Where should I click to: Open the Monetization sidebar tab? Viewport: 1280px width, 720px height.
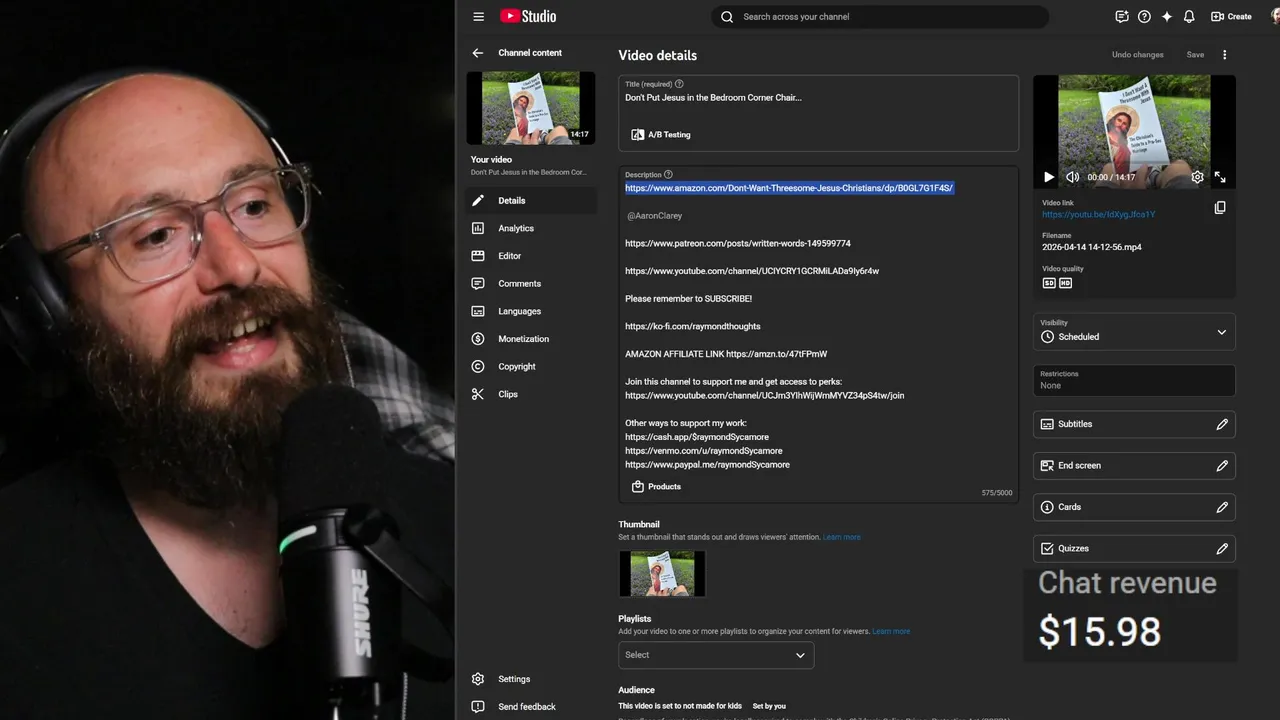[531, 339]
